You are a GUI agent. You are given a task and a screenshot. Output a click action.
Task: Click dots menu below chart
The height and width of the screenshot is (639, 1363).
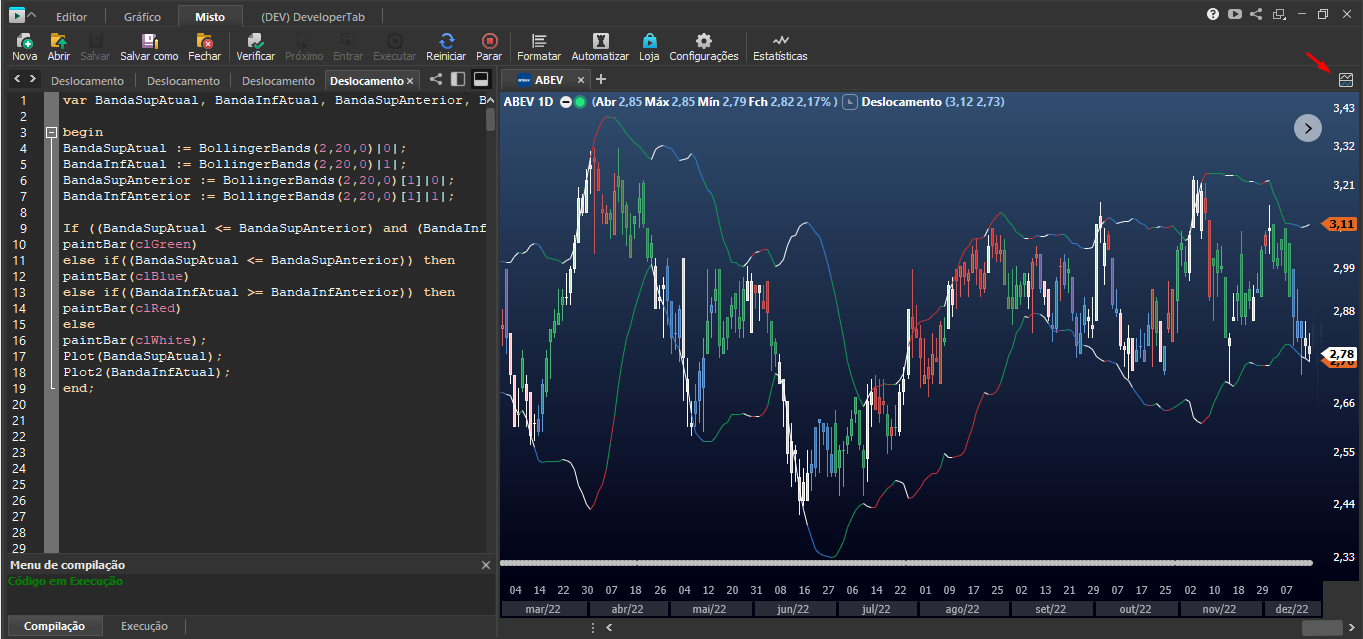[593, 628]
